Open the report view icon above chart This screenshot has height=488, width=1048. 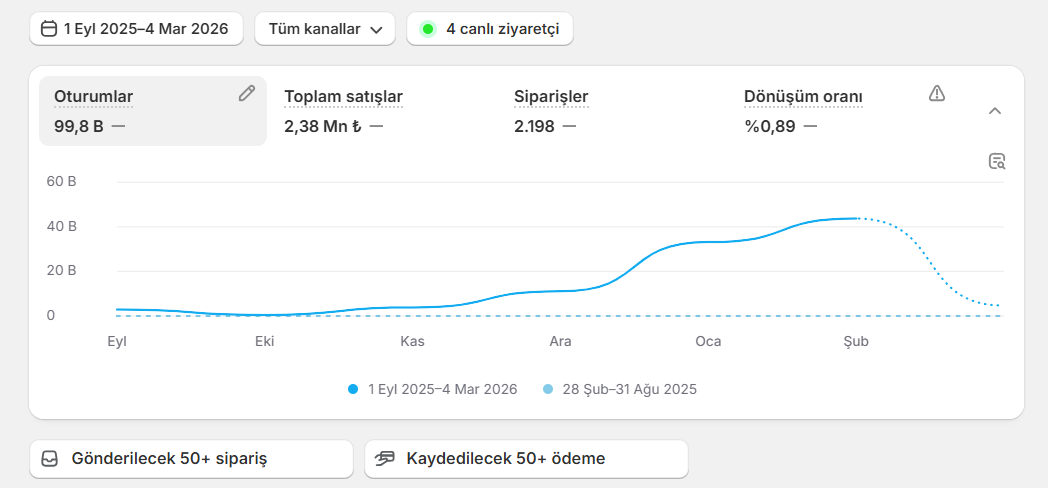[x=996, y=161]
